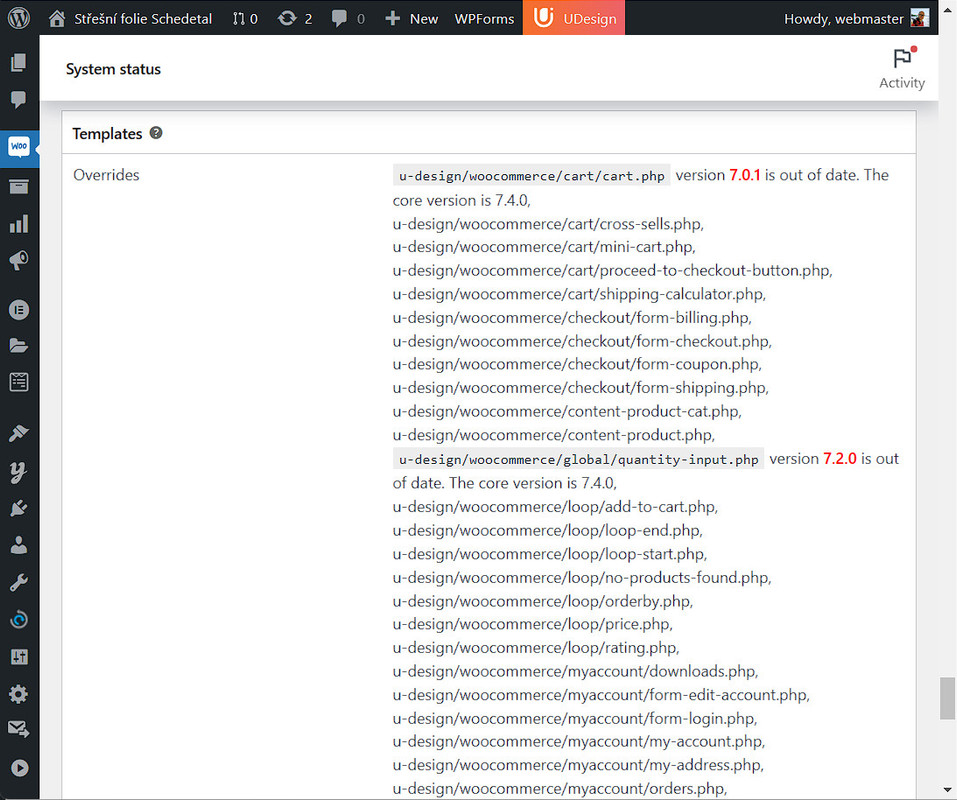
Task: Click the Overrides row label
Action: click(106, 175)
